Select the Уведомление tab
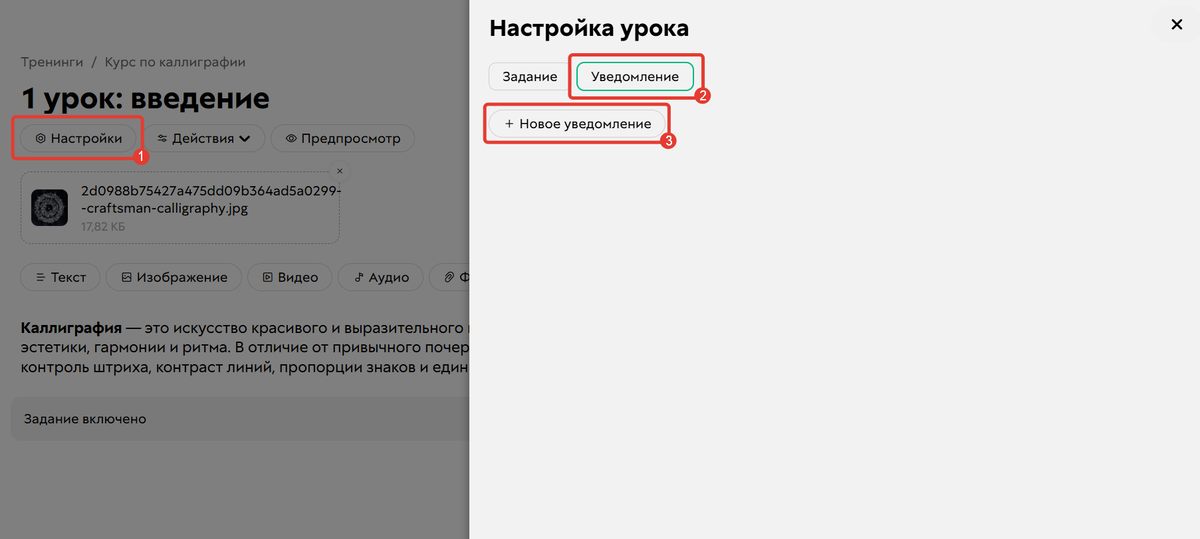 (635, 77)
